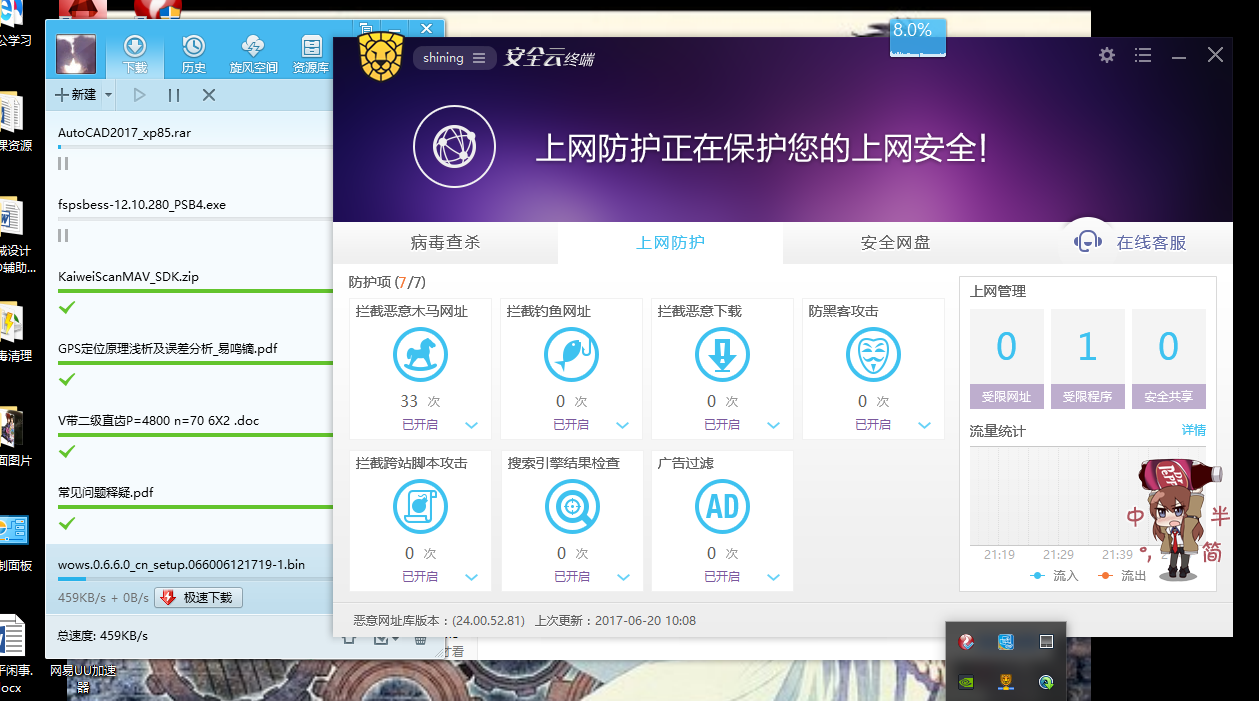
Task: Click pause indicator under AutoCAD2017_xp85.rar
Action: point(63,163)
